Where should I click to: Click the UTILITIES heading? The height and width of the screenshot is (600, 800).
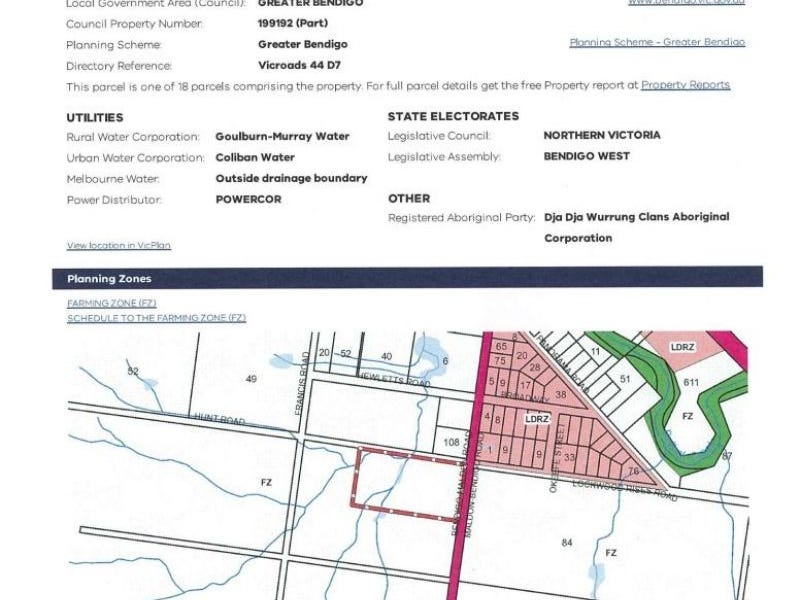95,118
